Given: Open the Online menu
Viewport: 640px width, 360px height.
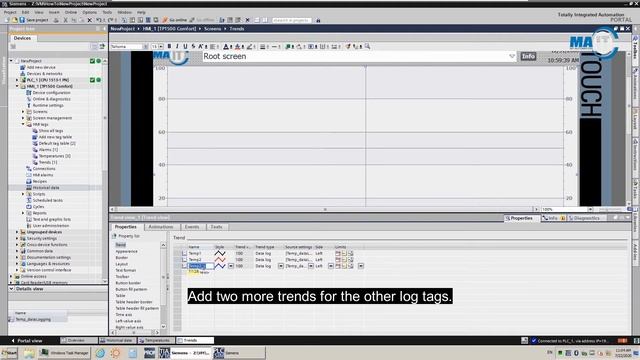Looking at the screenshot, I should pyautogui.click(x=71, y=12).
